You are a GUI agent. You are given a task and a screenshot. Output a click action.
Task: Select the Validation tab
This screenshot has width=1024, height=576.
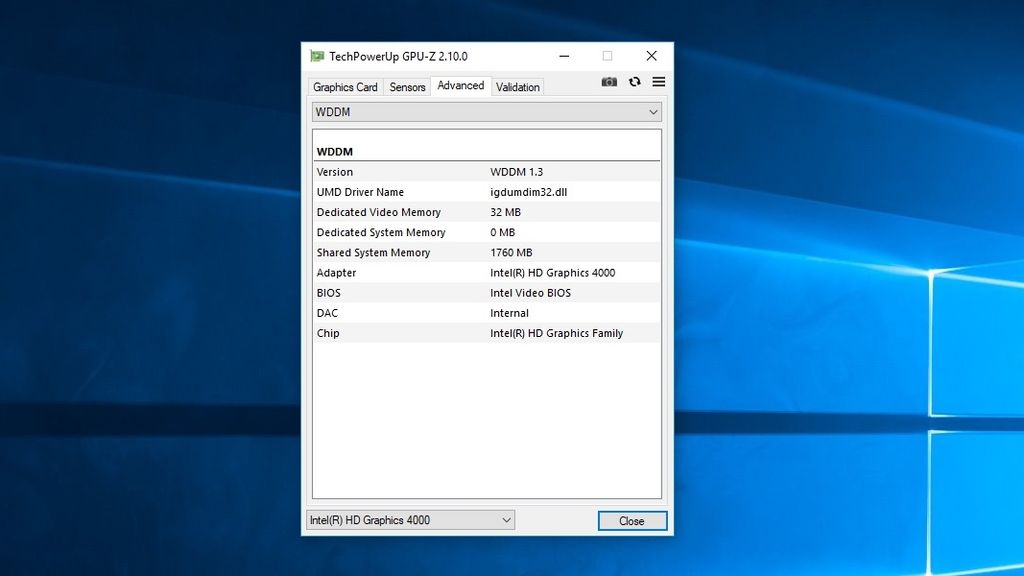click(x=517, y=87)
